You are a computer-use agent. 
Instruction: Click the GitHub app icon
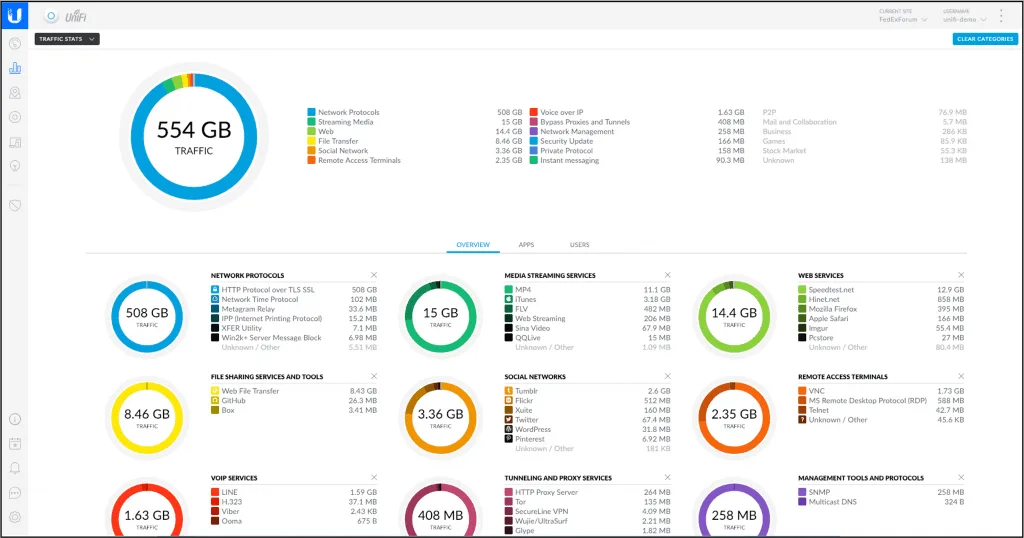(215, 400)
